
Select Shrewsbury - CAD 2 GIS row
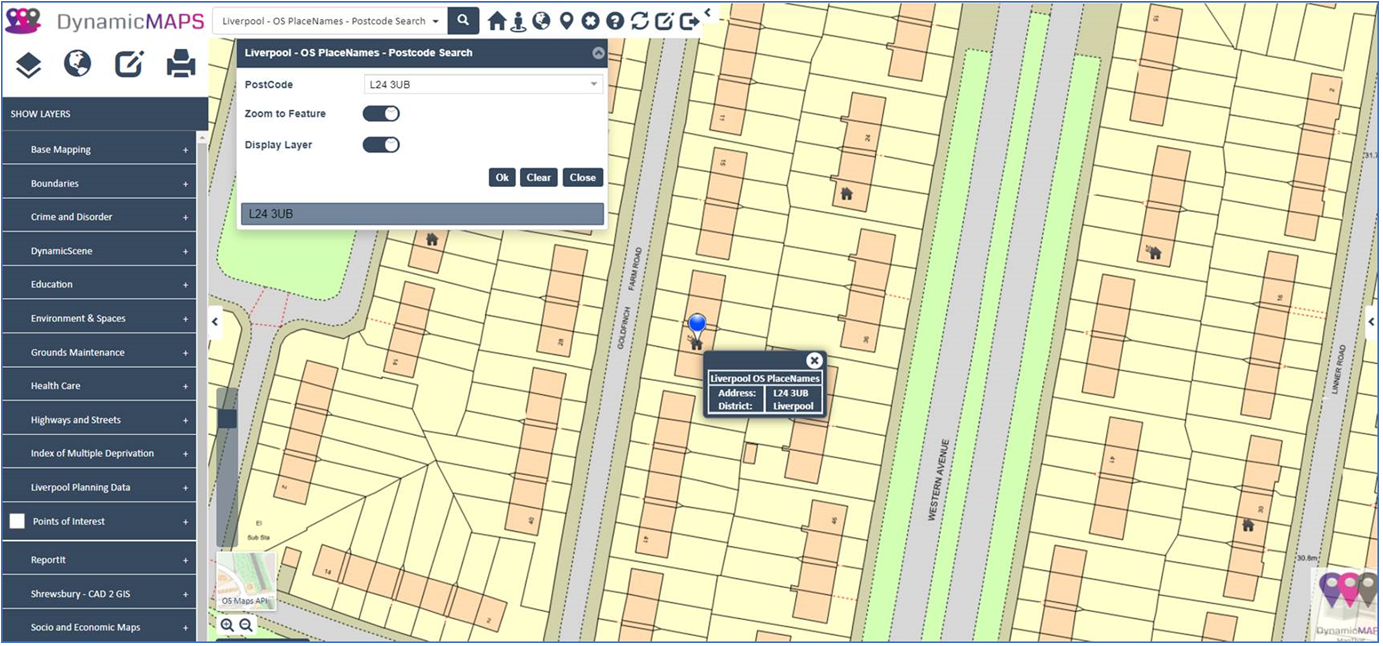pyautogui.click(x=99, y=594)
